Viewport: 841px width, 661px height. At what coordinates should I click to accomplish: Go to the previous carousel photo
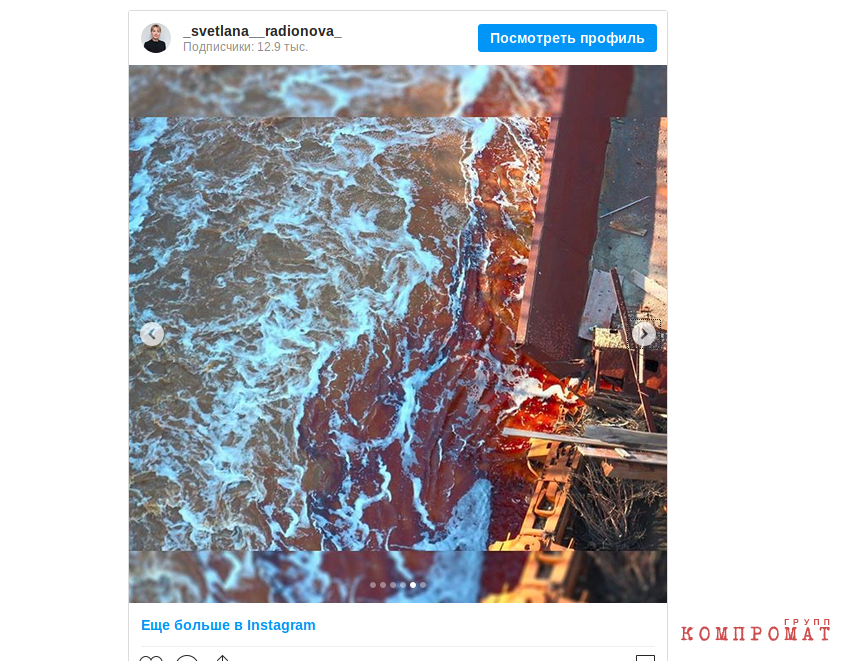[152, 334]
